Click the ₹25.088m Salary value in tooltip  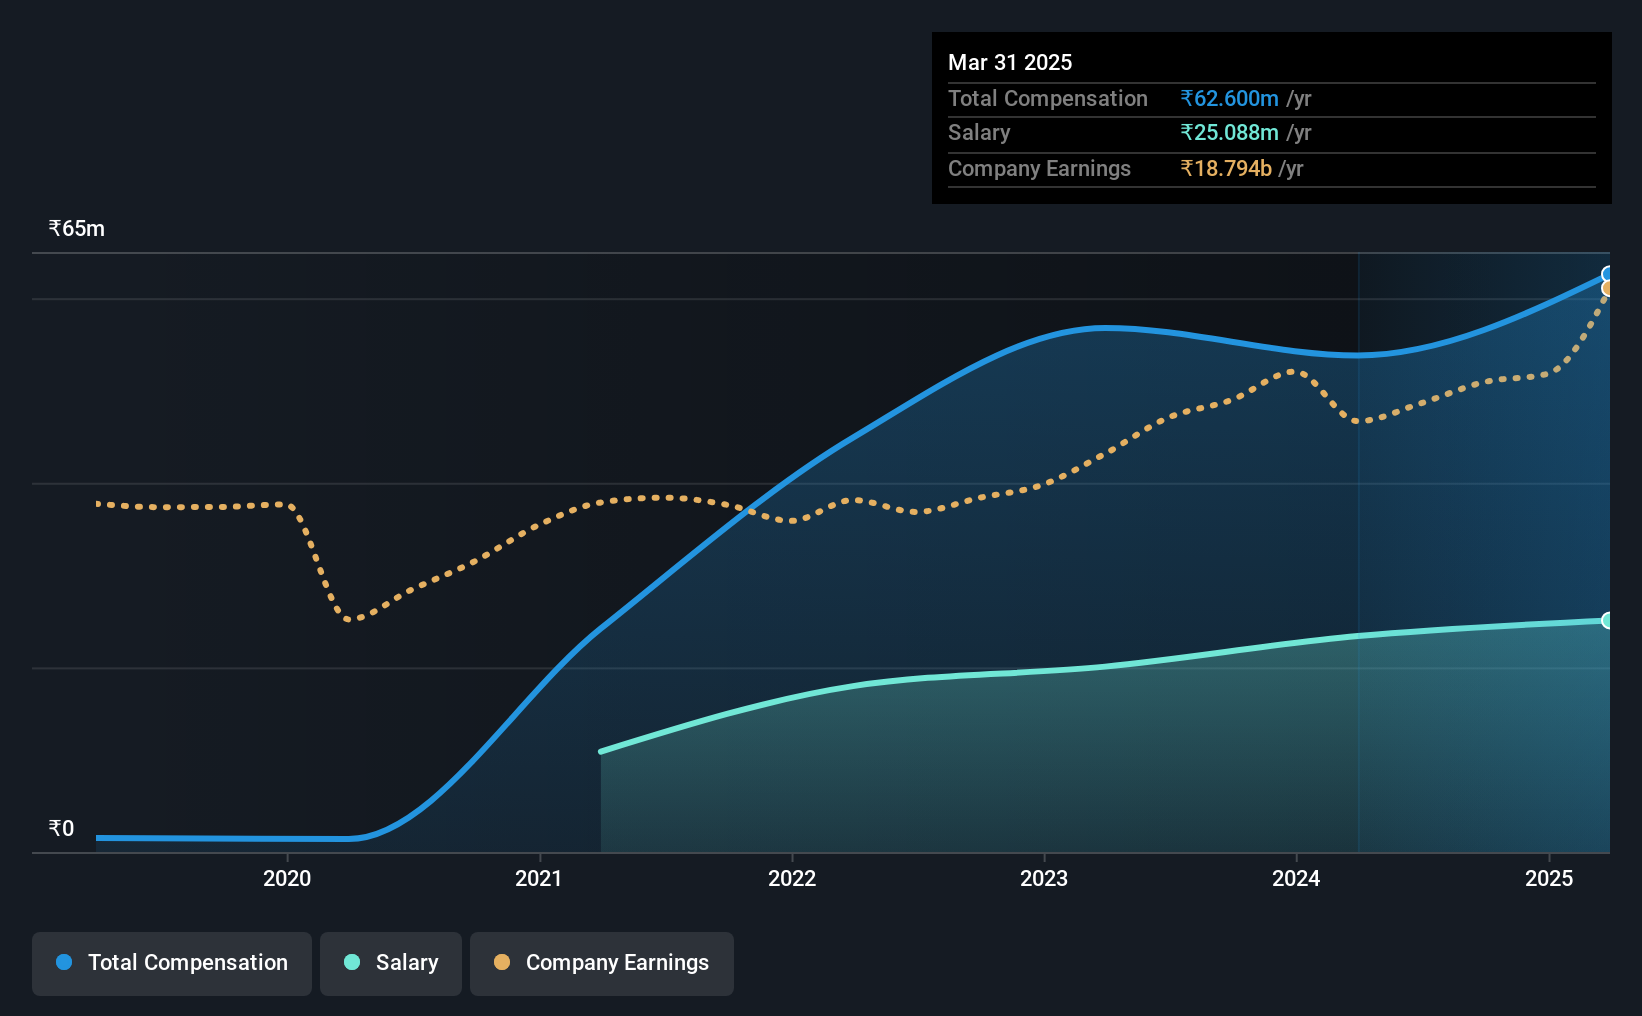click(x=1229, y=132)
